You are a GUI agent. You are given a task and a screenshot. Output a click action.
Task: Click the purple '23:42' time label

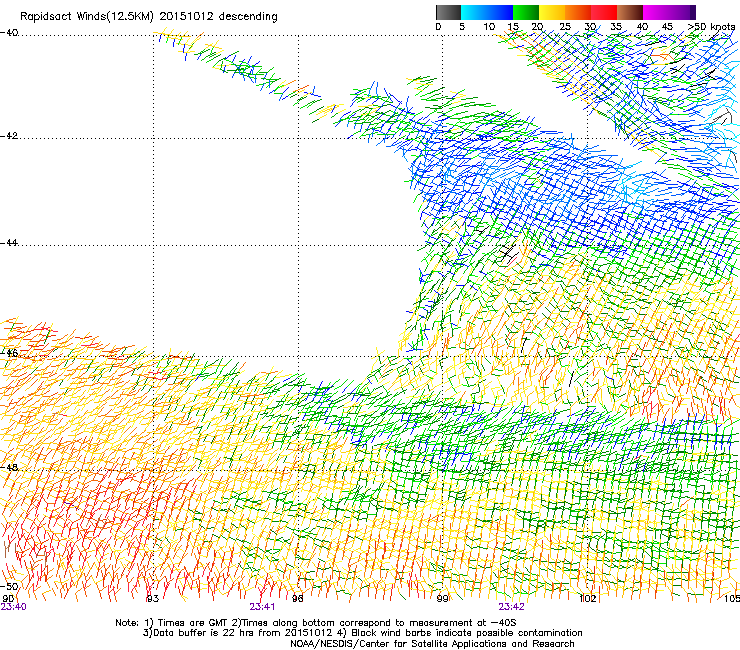pyautogui.click(x=512, y=607)
